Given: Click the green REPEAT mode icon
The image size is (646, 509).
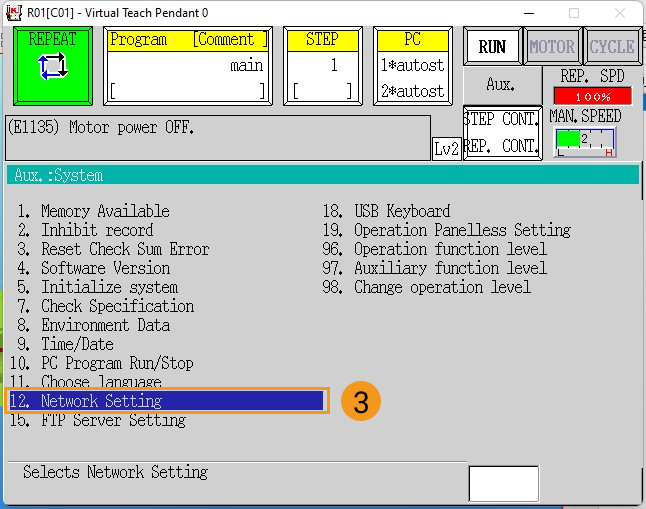Looking at the screenshot, I should click(x=52, y=64).
